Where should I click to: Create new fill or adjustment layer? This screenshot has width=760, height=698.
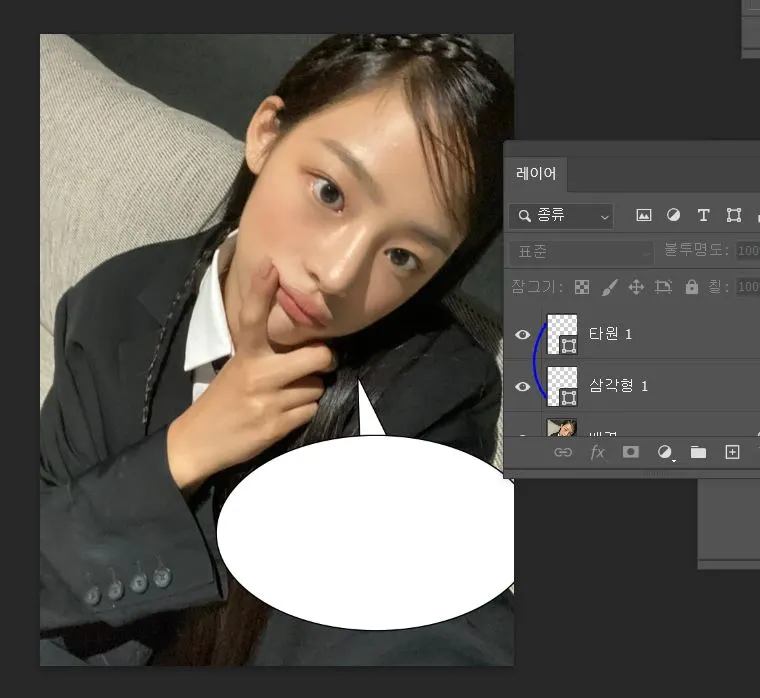point(665,453)
